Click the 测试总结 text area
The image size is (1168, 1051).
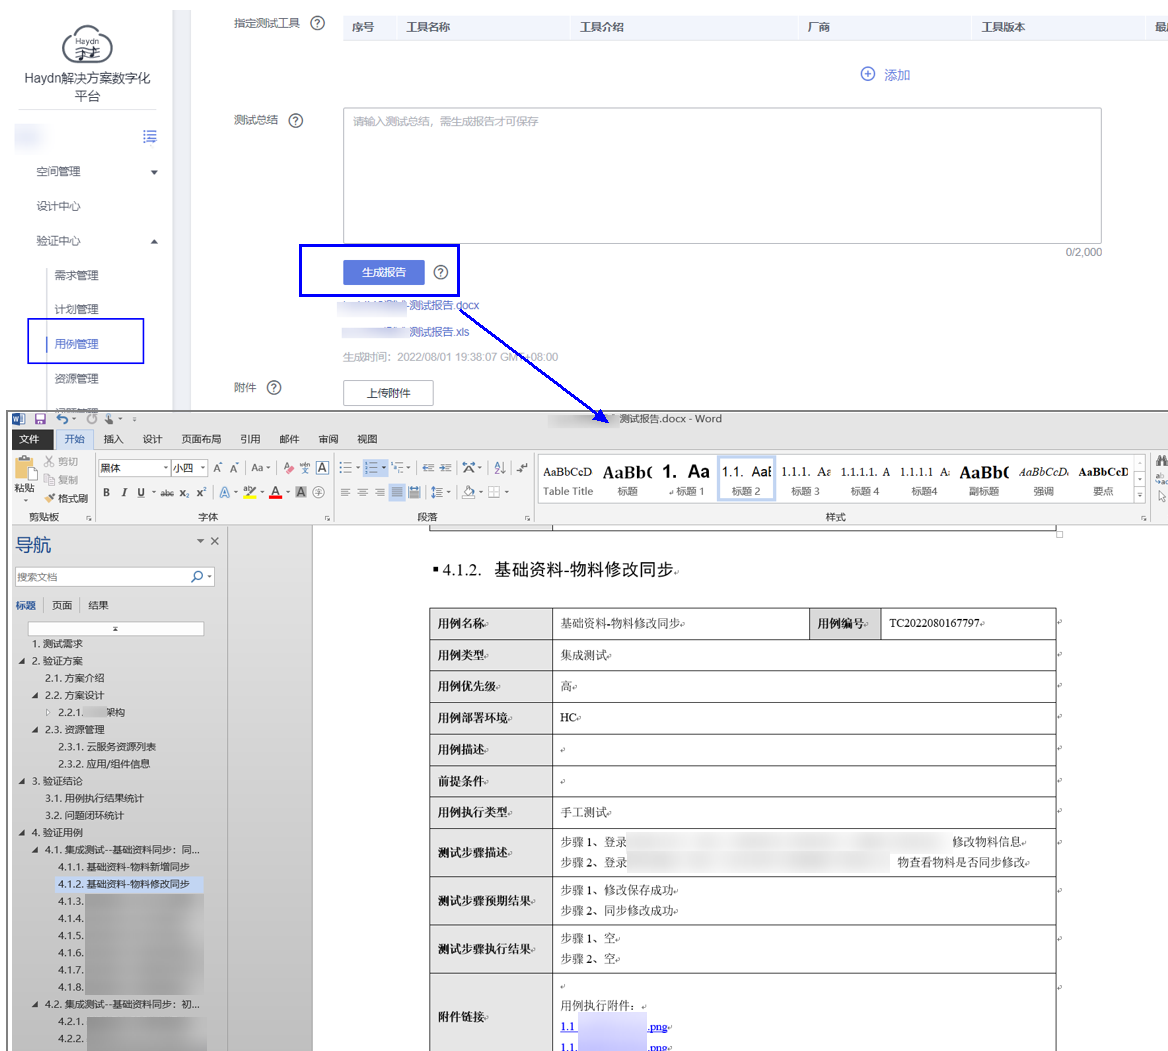[722, 176]
